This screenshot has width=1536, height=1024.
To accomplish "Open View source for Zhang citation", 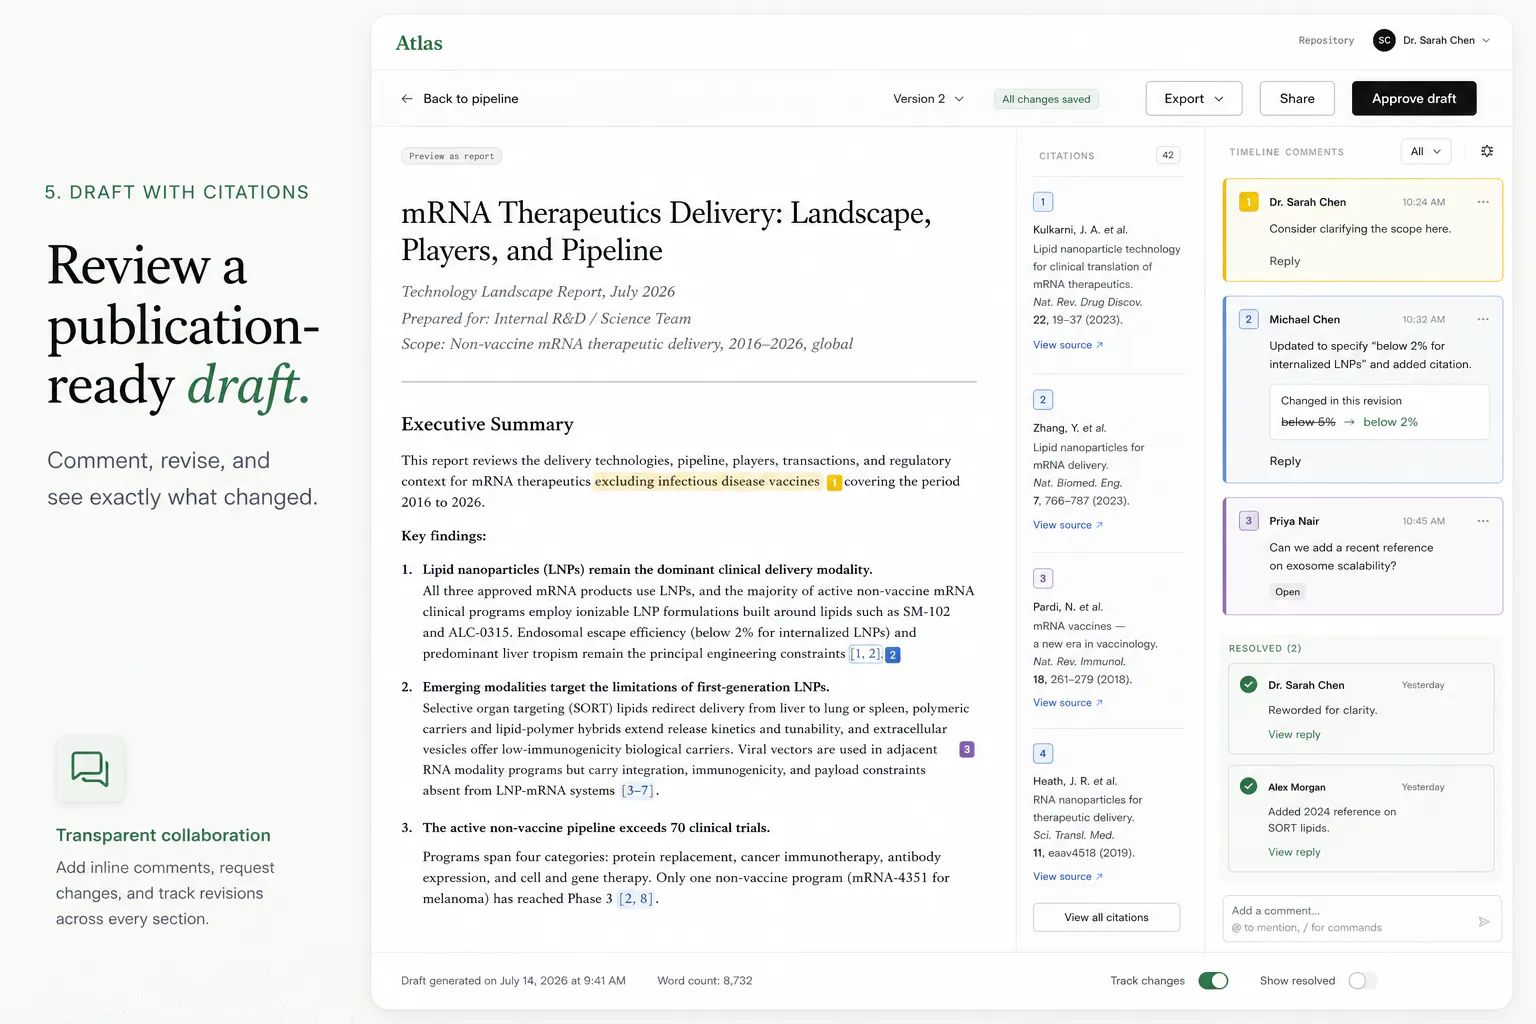I will 1068,525.
